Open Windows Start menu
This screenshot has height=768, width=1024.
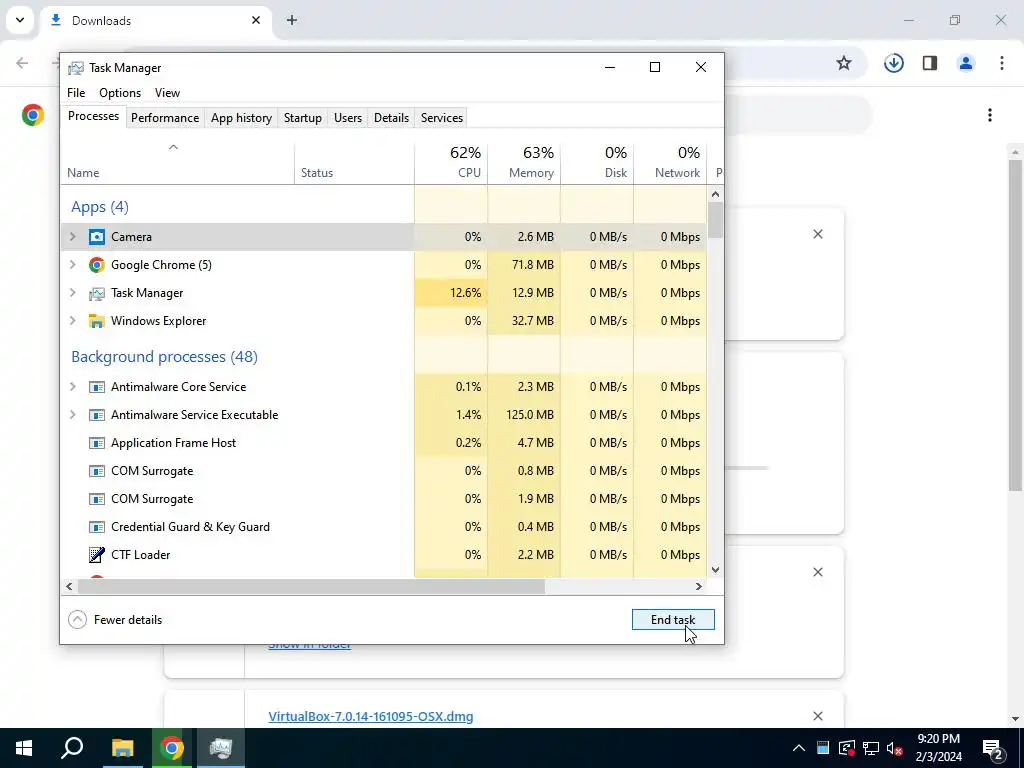click(x=24, y=748)
